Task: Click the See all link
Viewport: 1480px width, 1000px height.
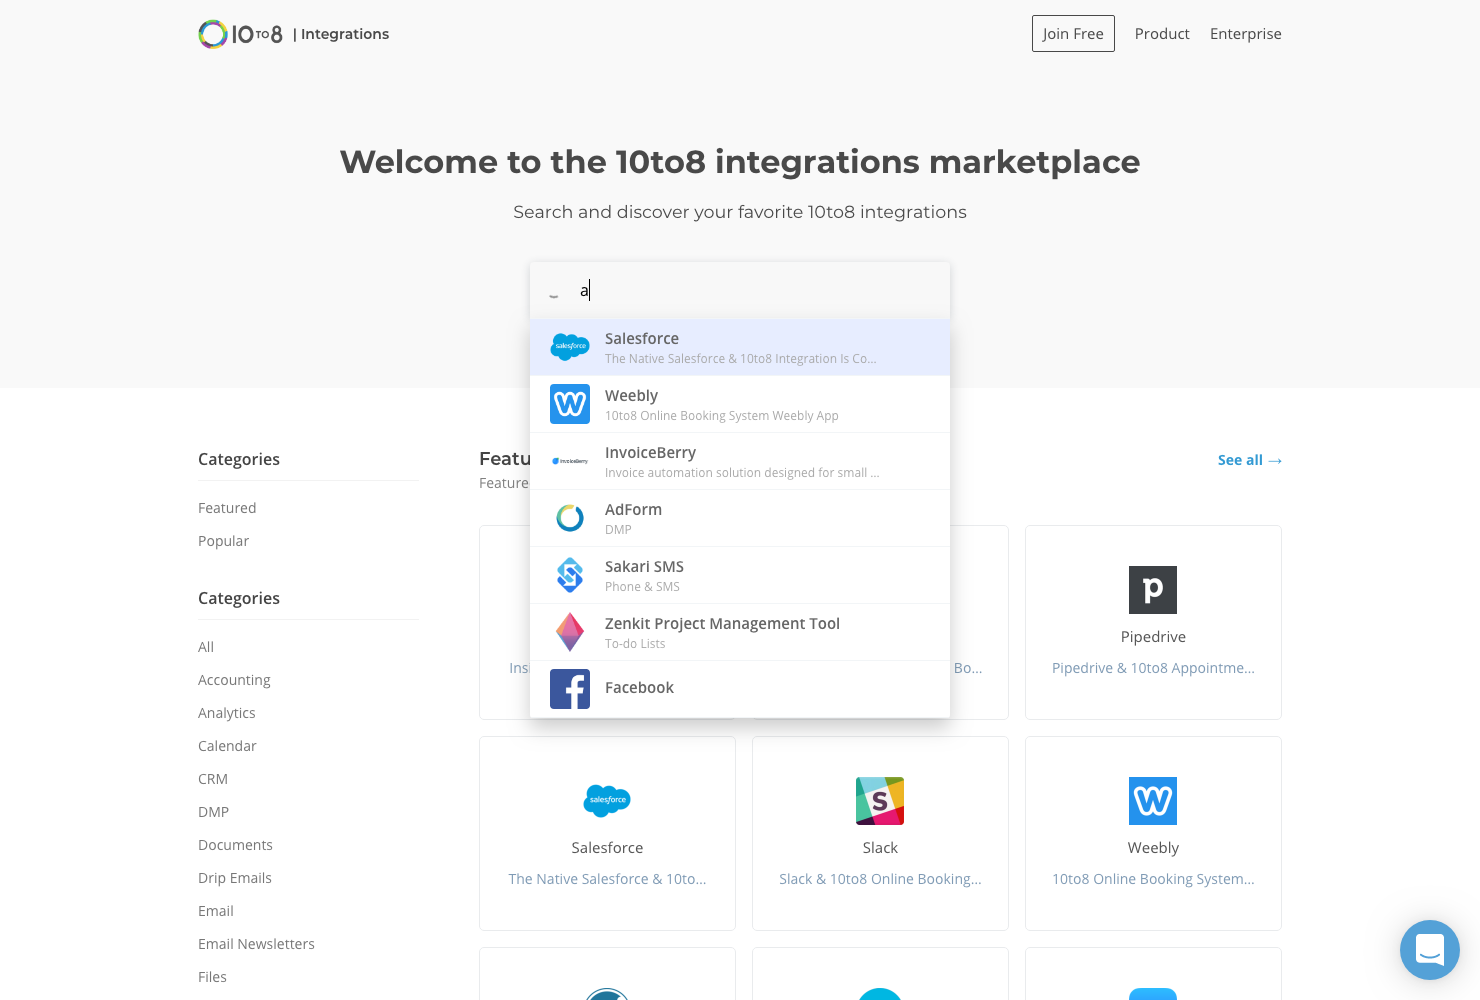Action: point(1250,460)
